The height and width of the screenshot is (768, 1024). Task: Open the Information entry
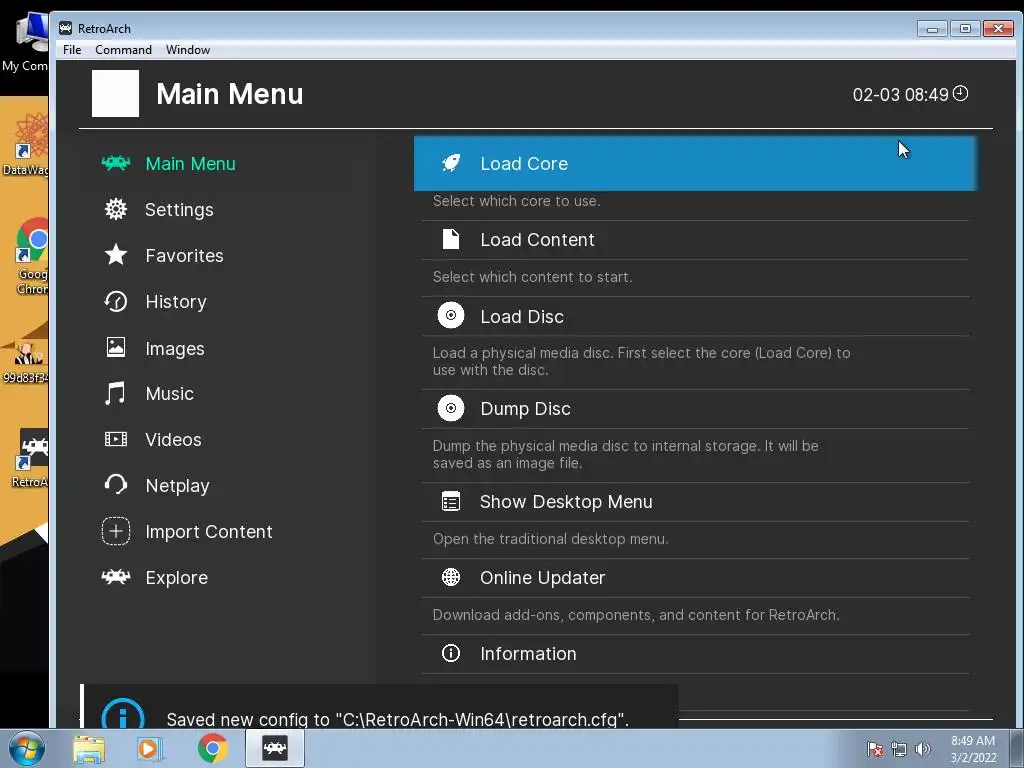695,654
